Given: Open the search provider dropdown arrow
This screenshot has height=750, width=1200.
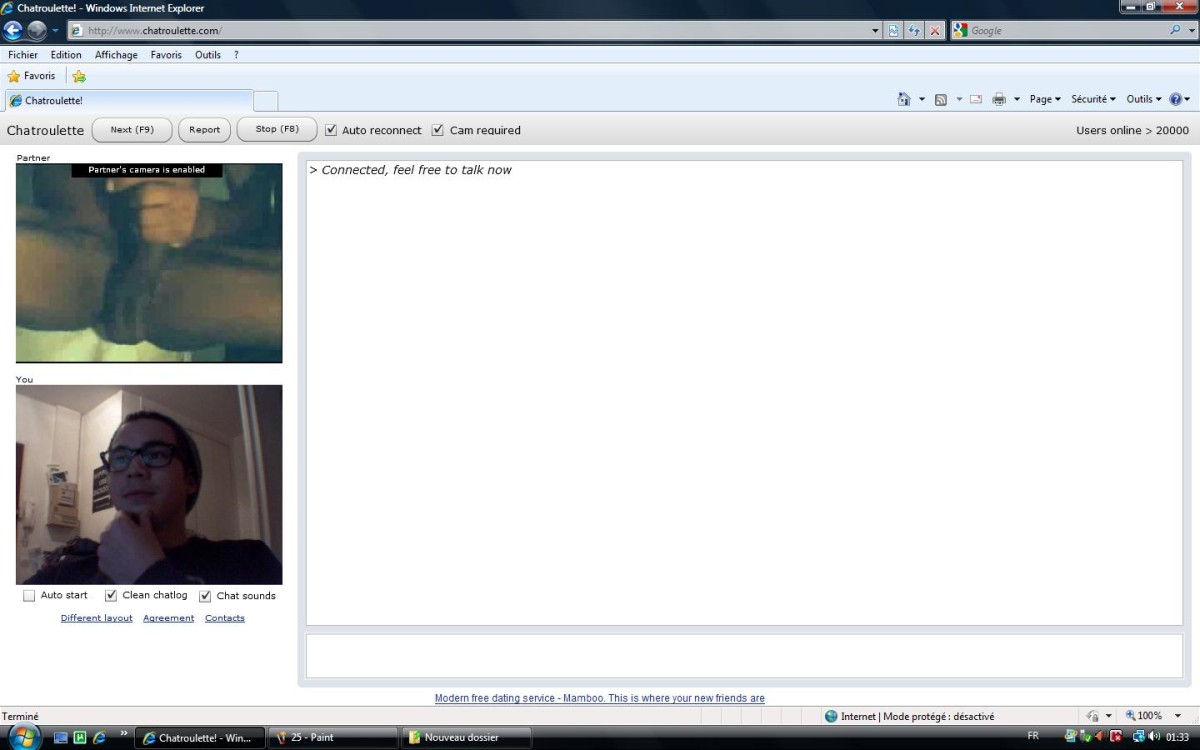Looking at the screenshot, I should [1190, 31].
